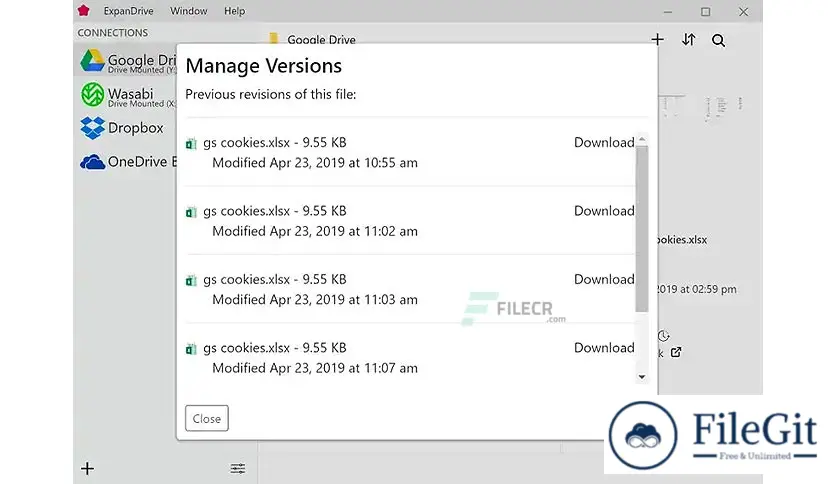Click the search magnifier icon
Image resolution: width=836 pixels, height=484 pixels.
pyautogui.click(x=718, y=40)
